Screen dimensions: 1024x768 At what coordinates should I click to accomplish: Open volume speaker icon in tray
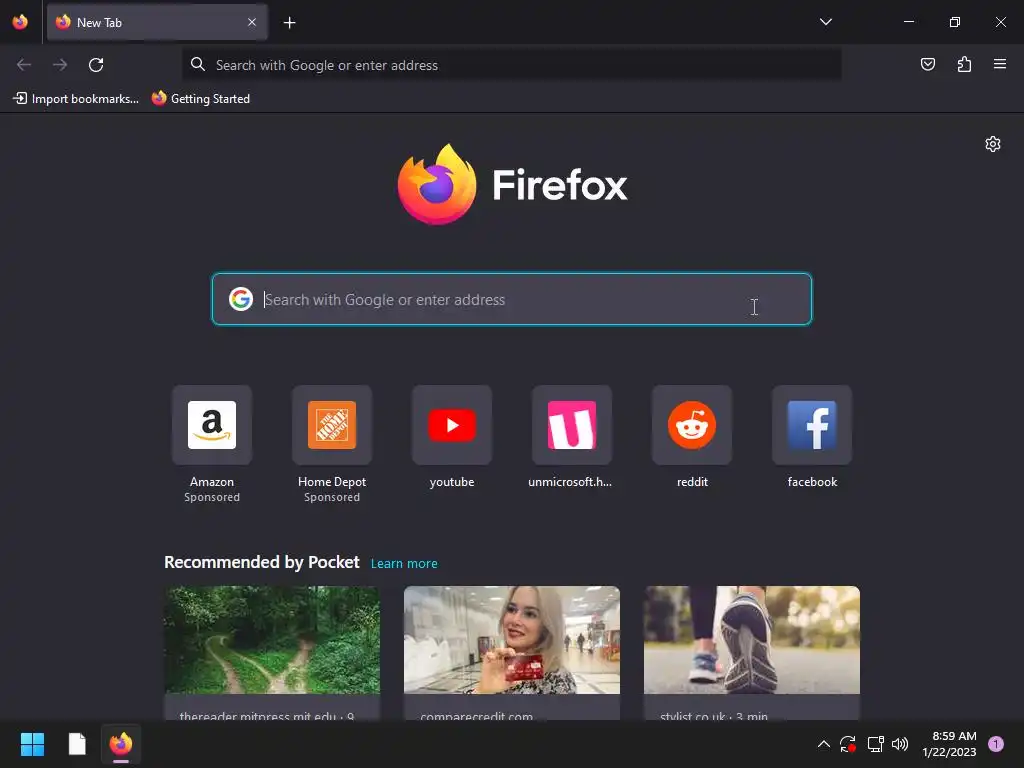900,744
